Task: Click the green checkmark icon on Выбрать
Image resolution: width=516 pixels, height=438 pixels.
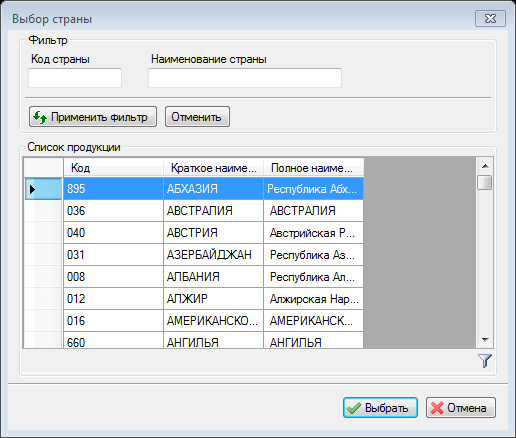Action: [354, 408]
